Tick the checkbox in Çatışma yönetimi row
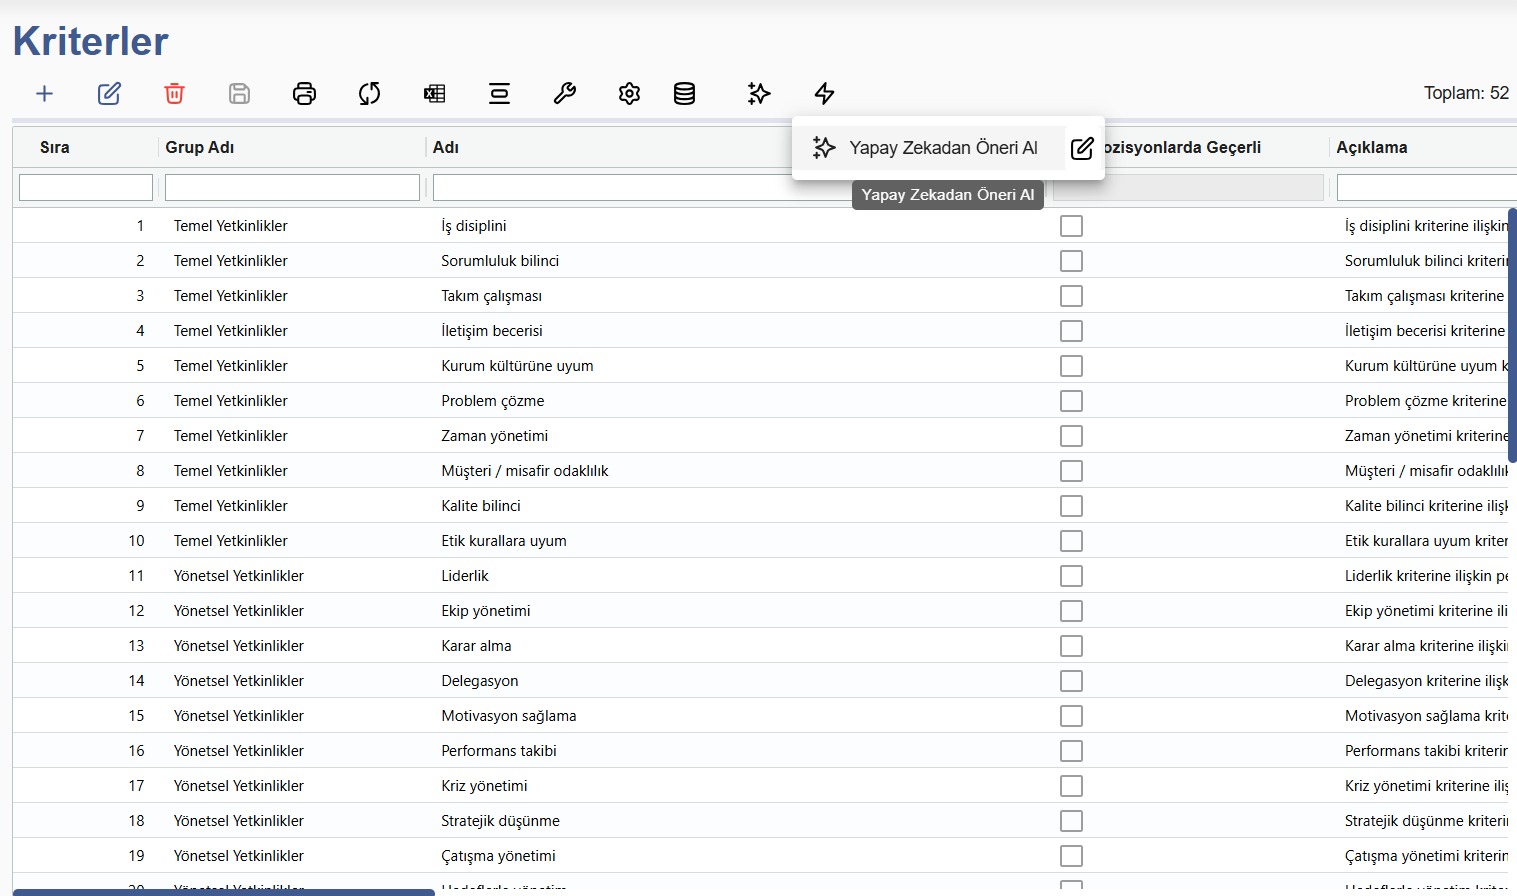Screen dimensions: 1517x896 click(x=1071, y=856)
